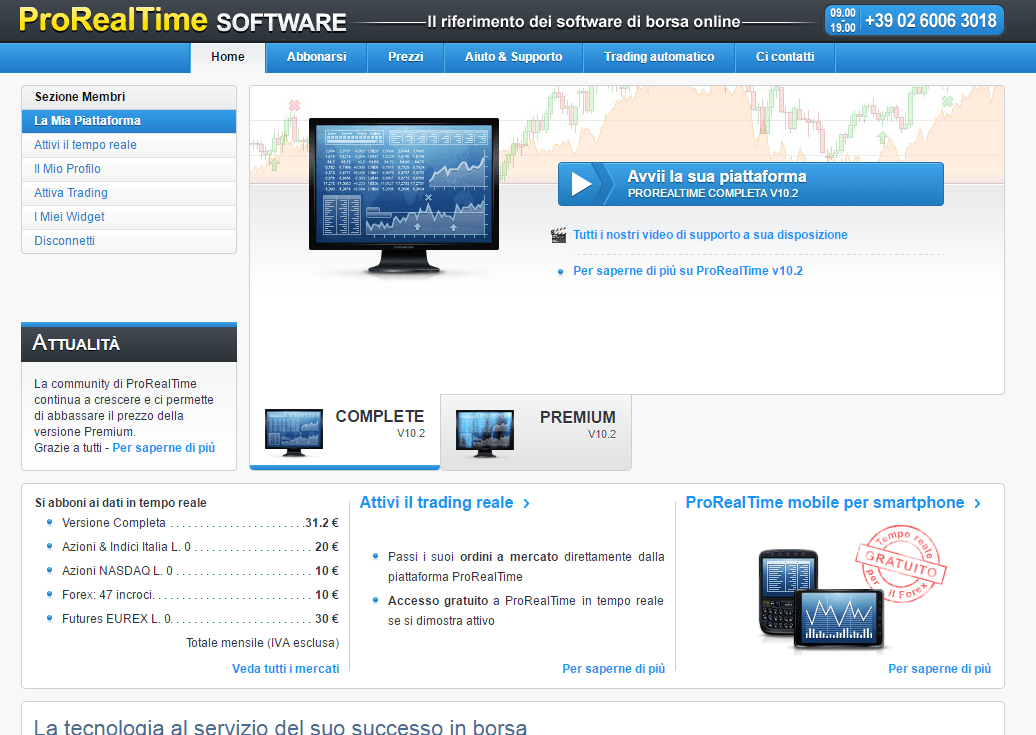This screenshot has width=1036, height=735.
Task: Select La Mia Piattaforma in sidebar
Action: pyautogui.click(x=129, y=121)
